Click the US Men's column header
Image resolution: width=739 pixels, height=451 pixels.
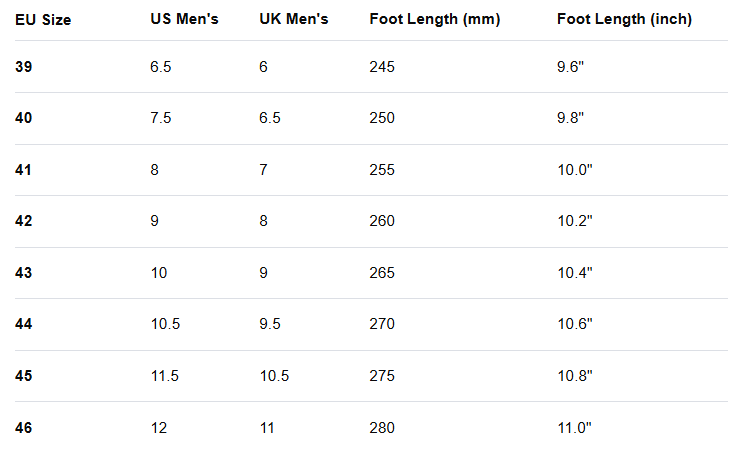click(184, 19)
